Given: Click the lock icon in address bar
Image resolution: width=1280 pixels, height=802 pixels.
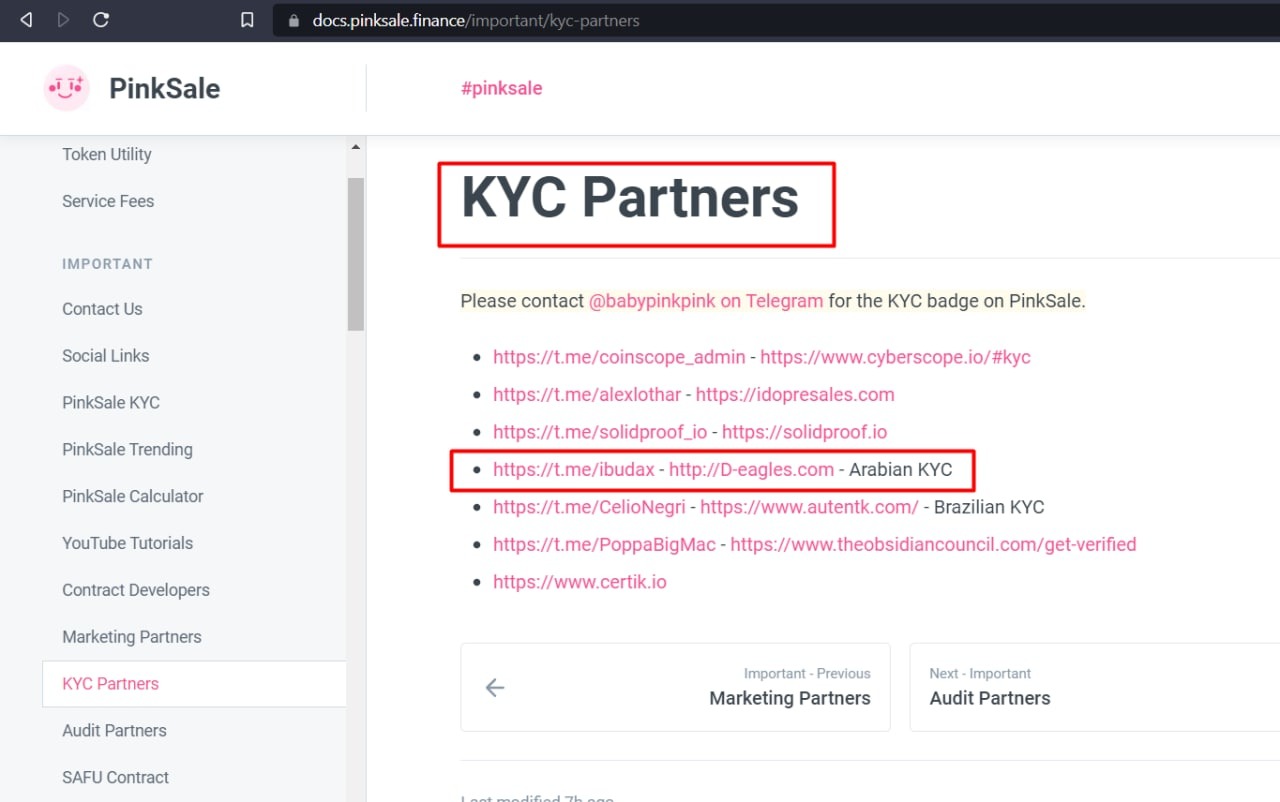Looking at the screenshot, I should point(293,20).
